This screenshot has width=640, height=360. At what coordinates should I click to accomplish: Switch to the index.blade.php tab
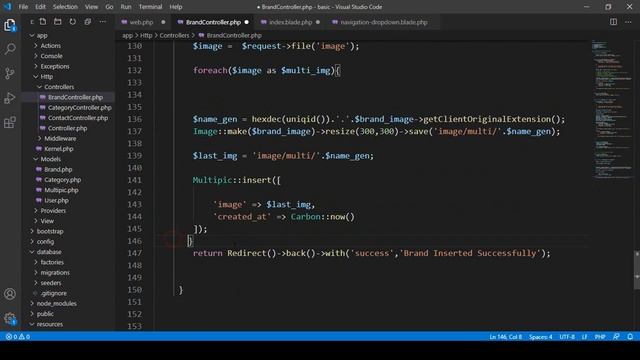(x=290, y=22)
